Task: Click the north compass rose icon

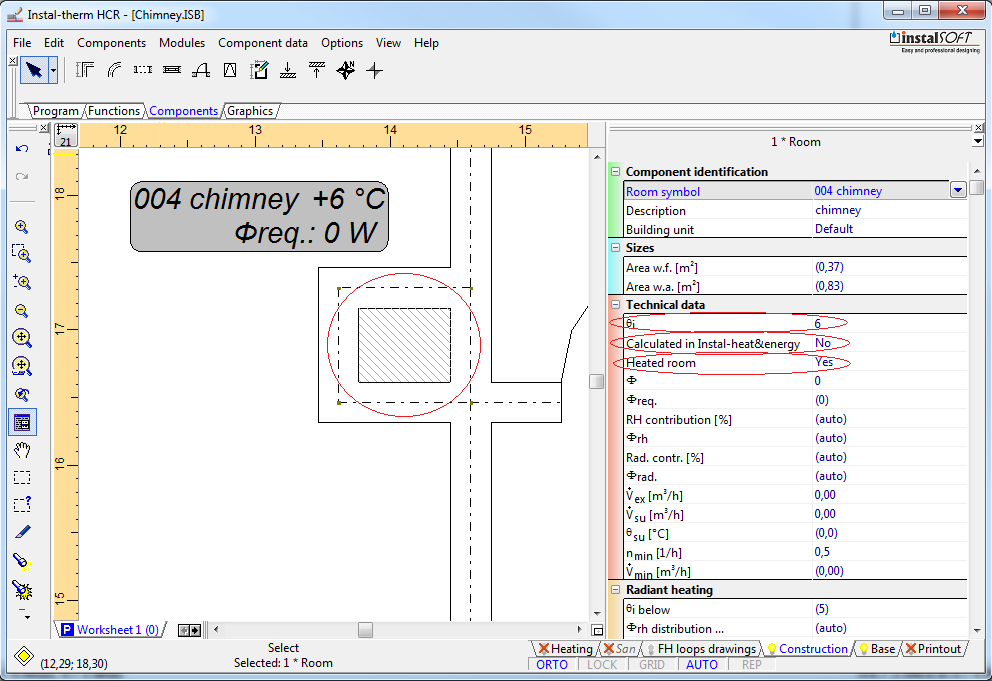Action: [345, 70]
